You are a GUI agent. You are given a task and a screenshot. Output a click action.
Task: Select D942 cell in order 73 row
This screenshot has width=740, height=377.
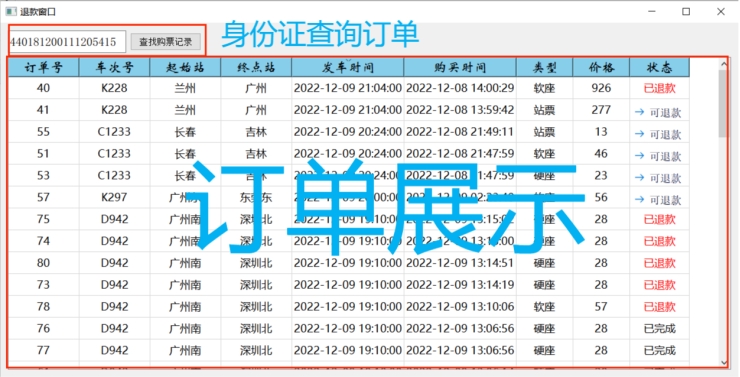[114, 285]
